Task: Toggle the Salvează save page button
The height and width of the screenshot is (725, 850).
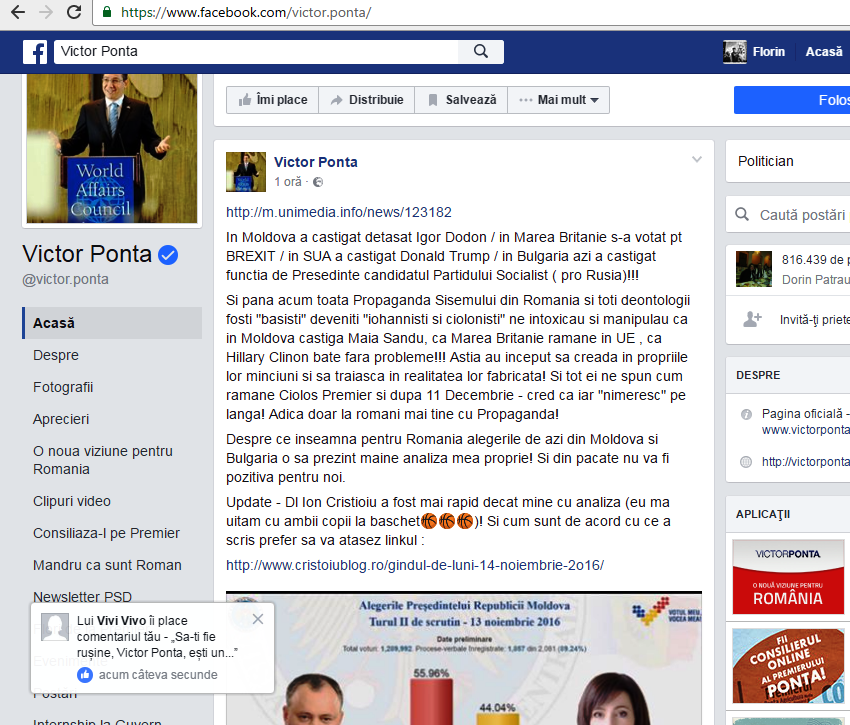Action: [x=461, y=100]
